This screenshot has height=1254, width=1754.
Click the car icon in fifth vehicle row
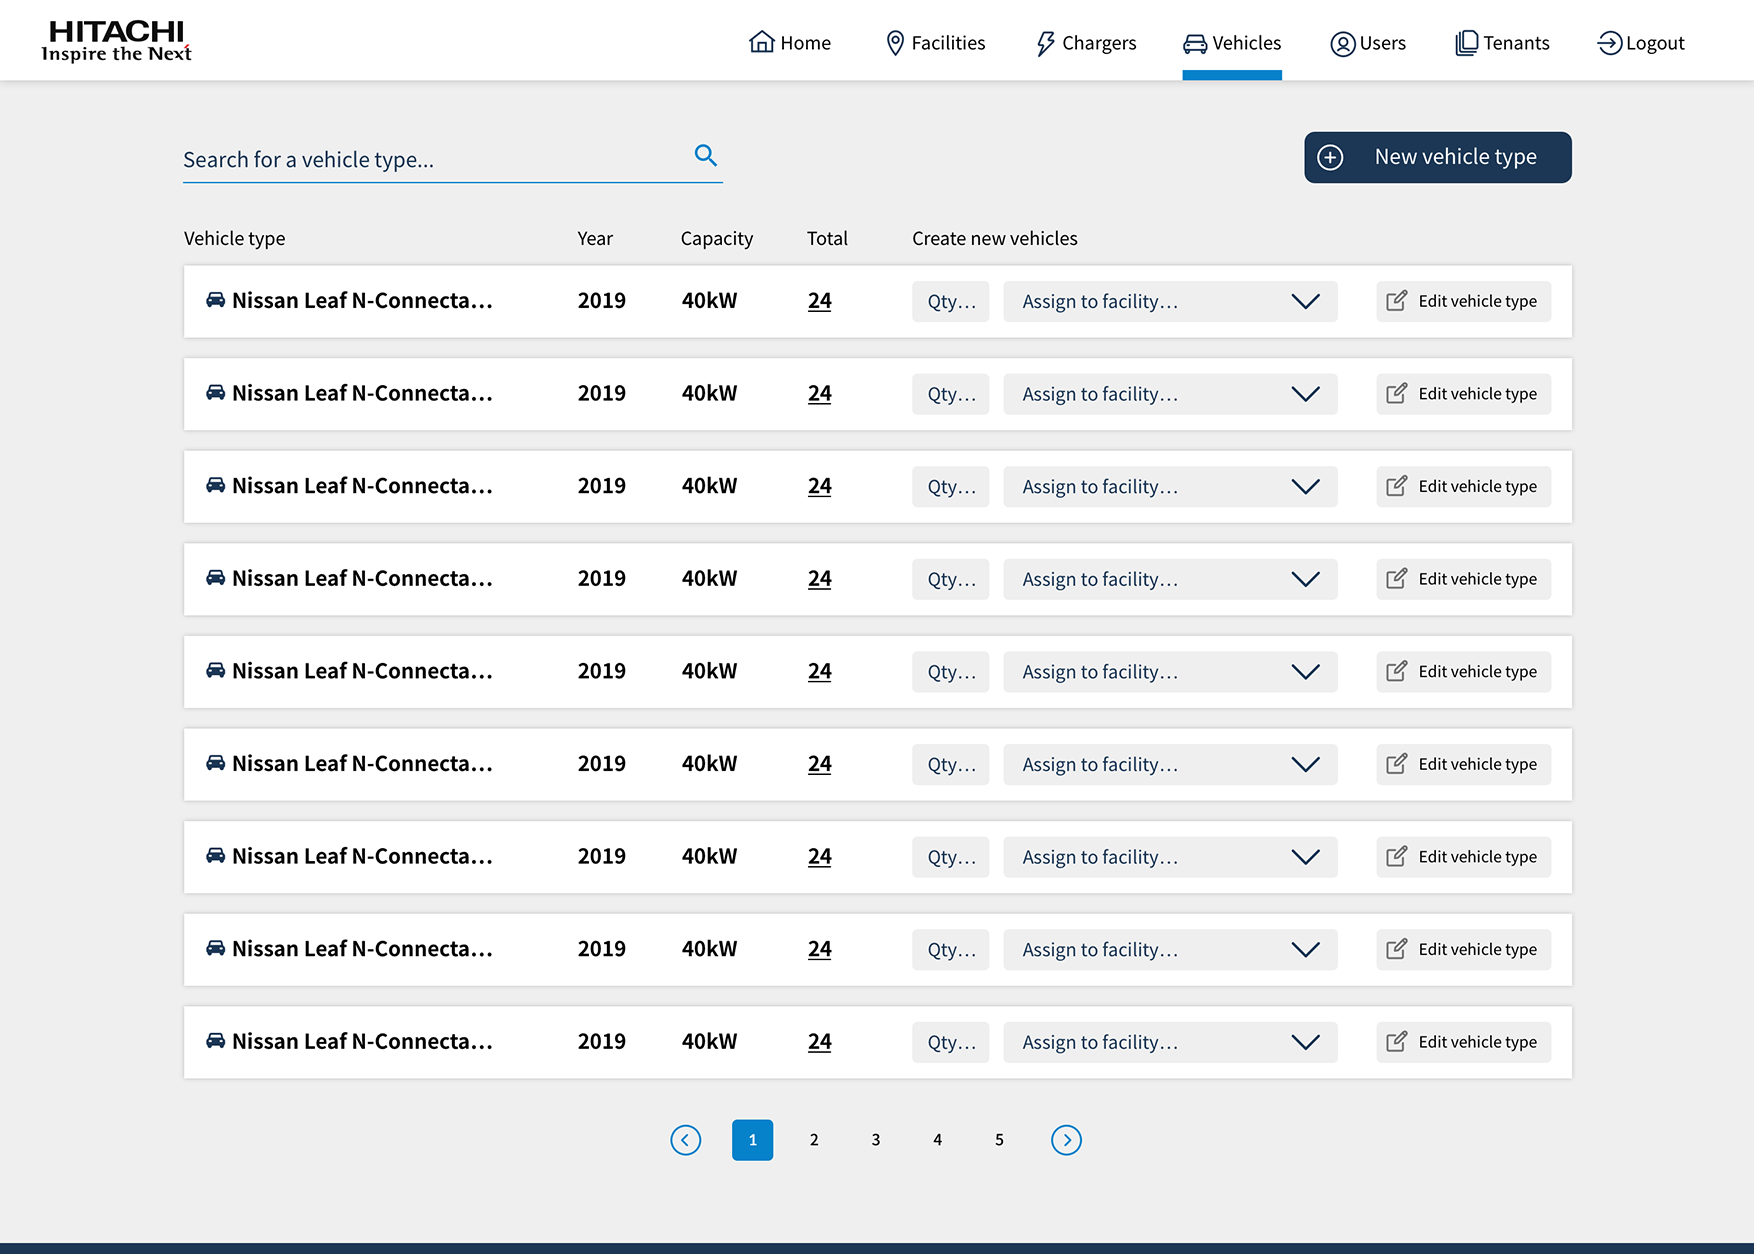(x=215, y=670)
